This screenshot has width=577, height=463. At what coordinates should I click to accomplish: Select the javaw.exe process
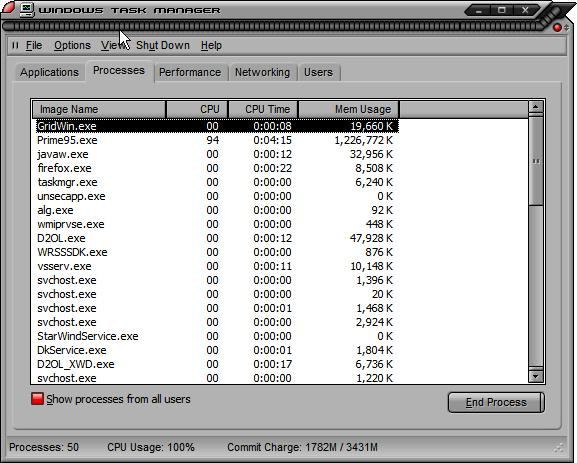point(217,154)
